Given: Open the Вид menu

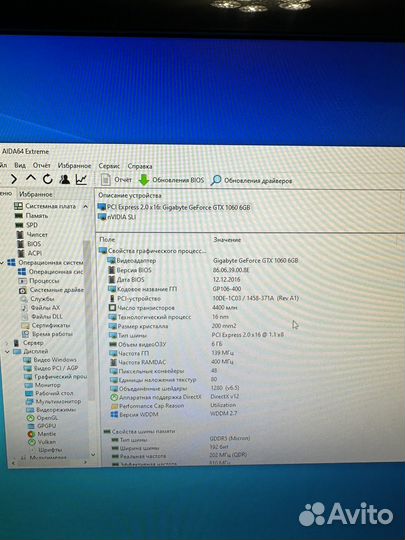Looking at the screenshot, I should click(x=20, y=165).
